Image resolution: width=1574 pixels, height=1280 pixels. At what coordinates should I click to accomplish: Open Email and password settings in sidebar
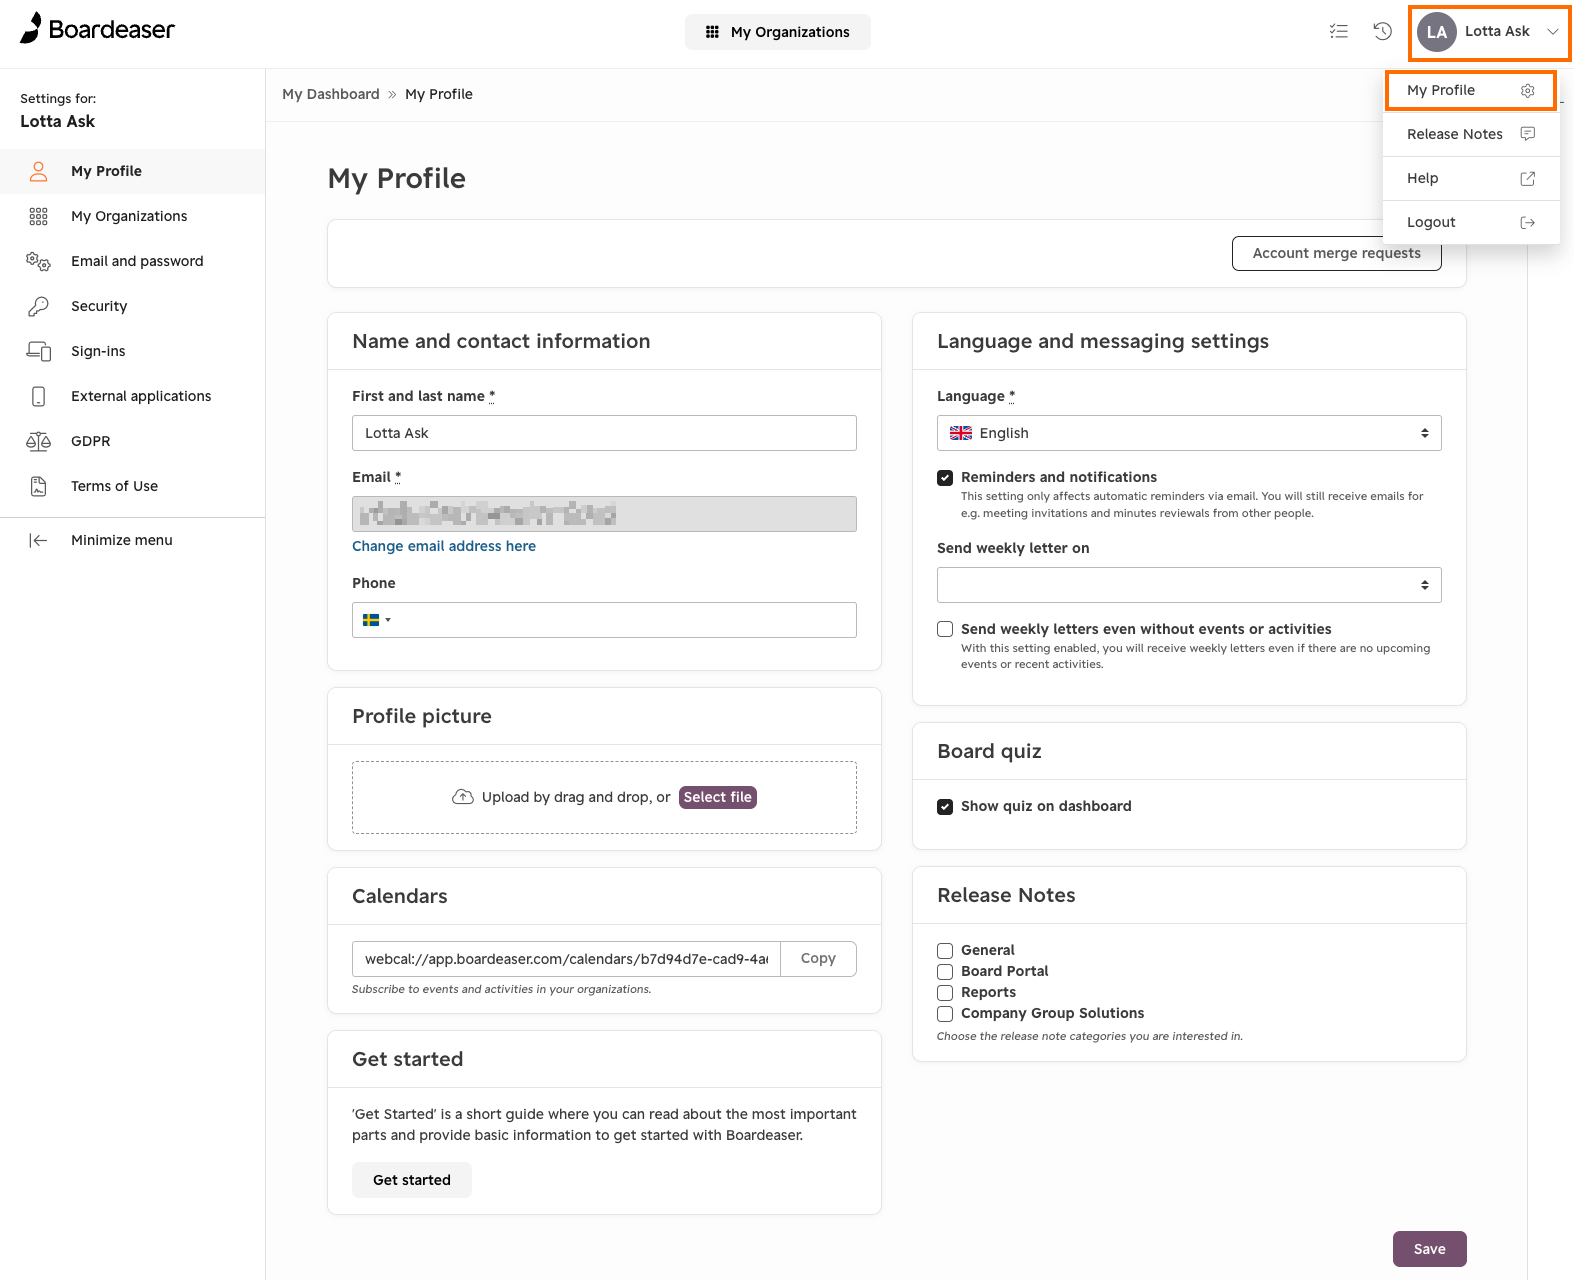(x=132, y=261)
